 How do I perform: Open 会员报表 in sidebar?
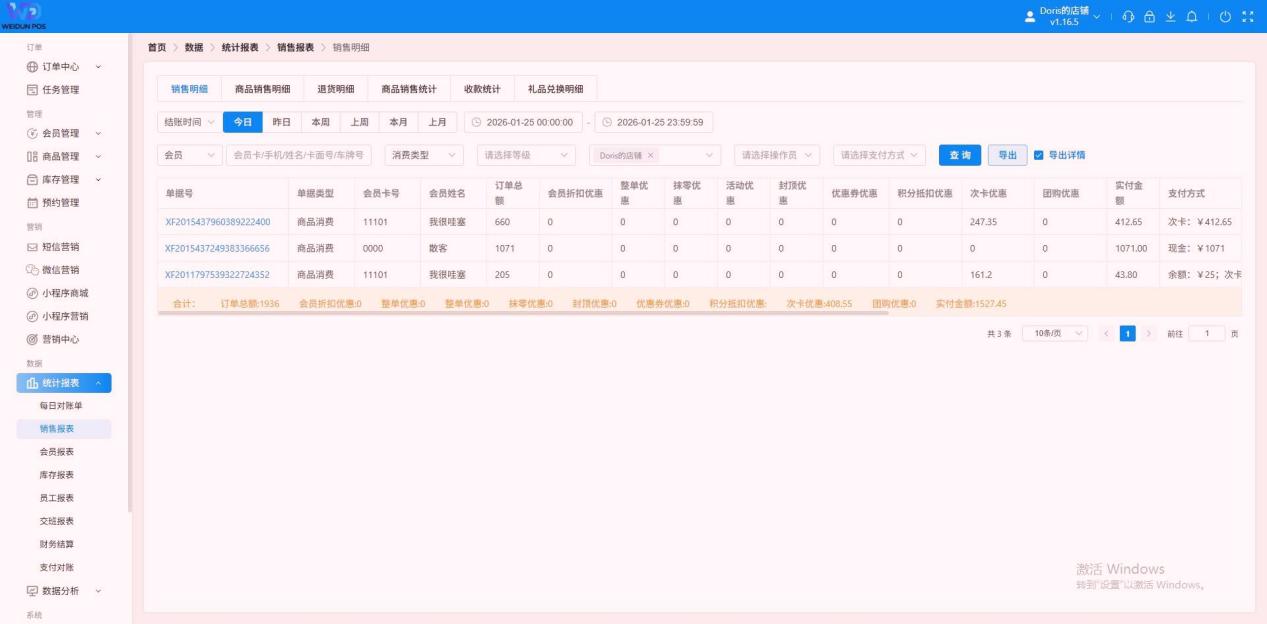click(x=57, y=452)
